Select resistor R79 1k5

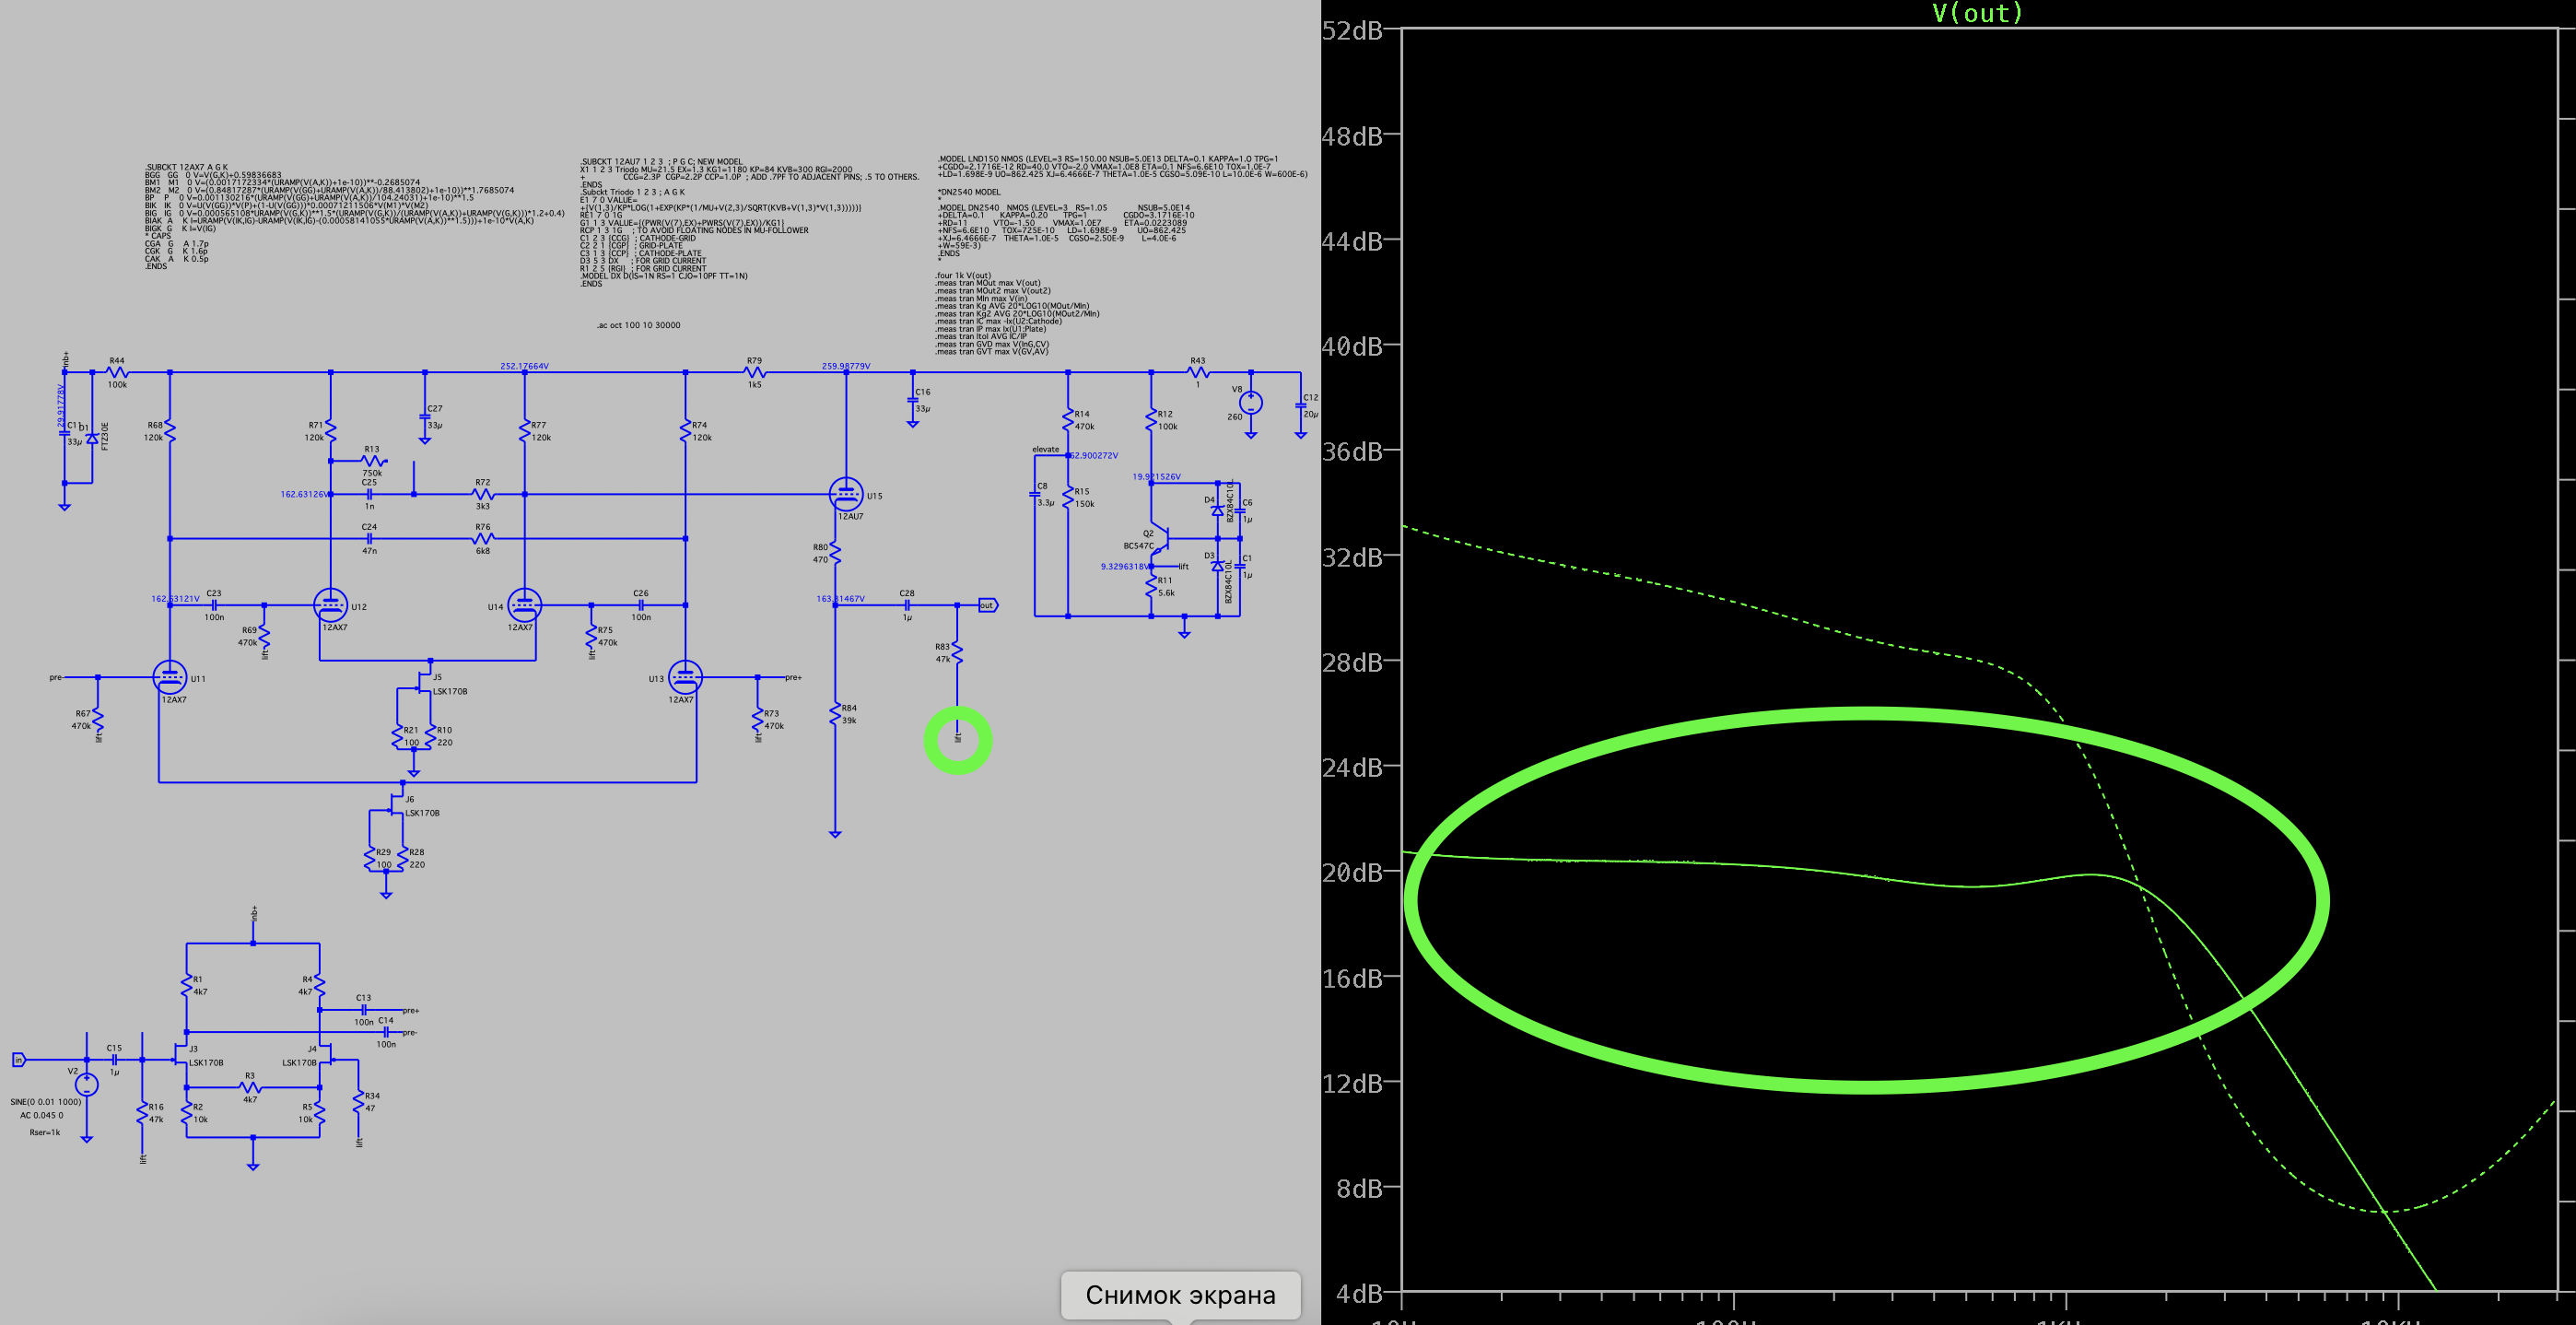pyautogui.click(x=755, y=372)
